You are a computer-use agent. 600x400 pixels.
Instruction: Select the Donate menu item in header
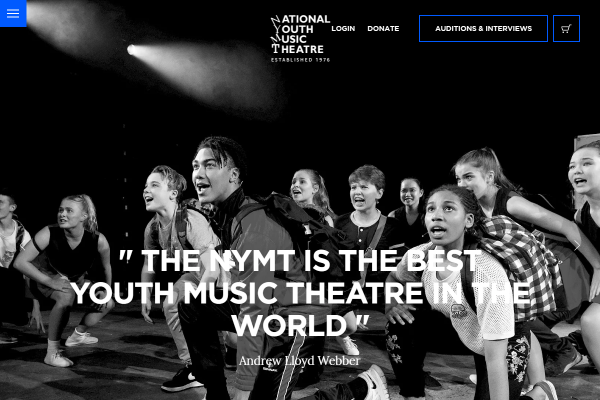[x=383, y=29]
